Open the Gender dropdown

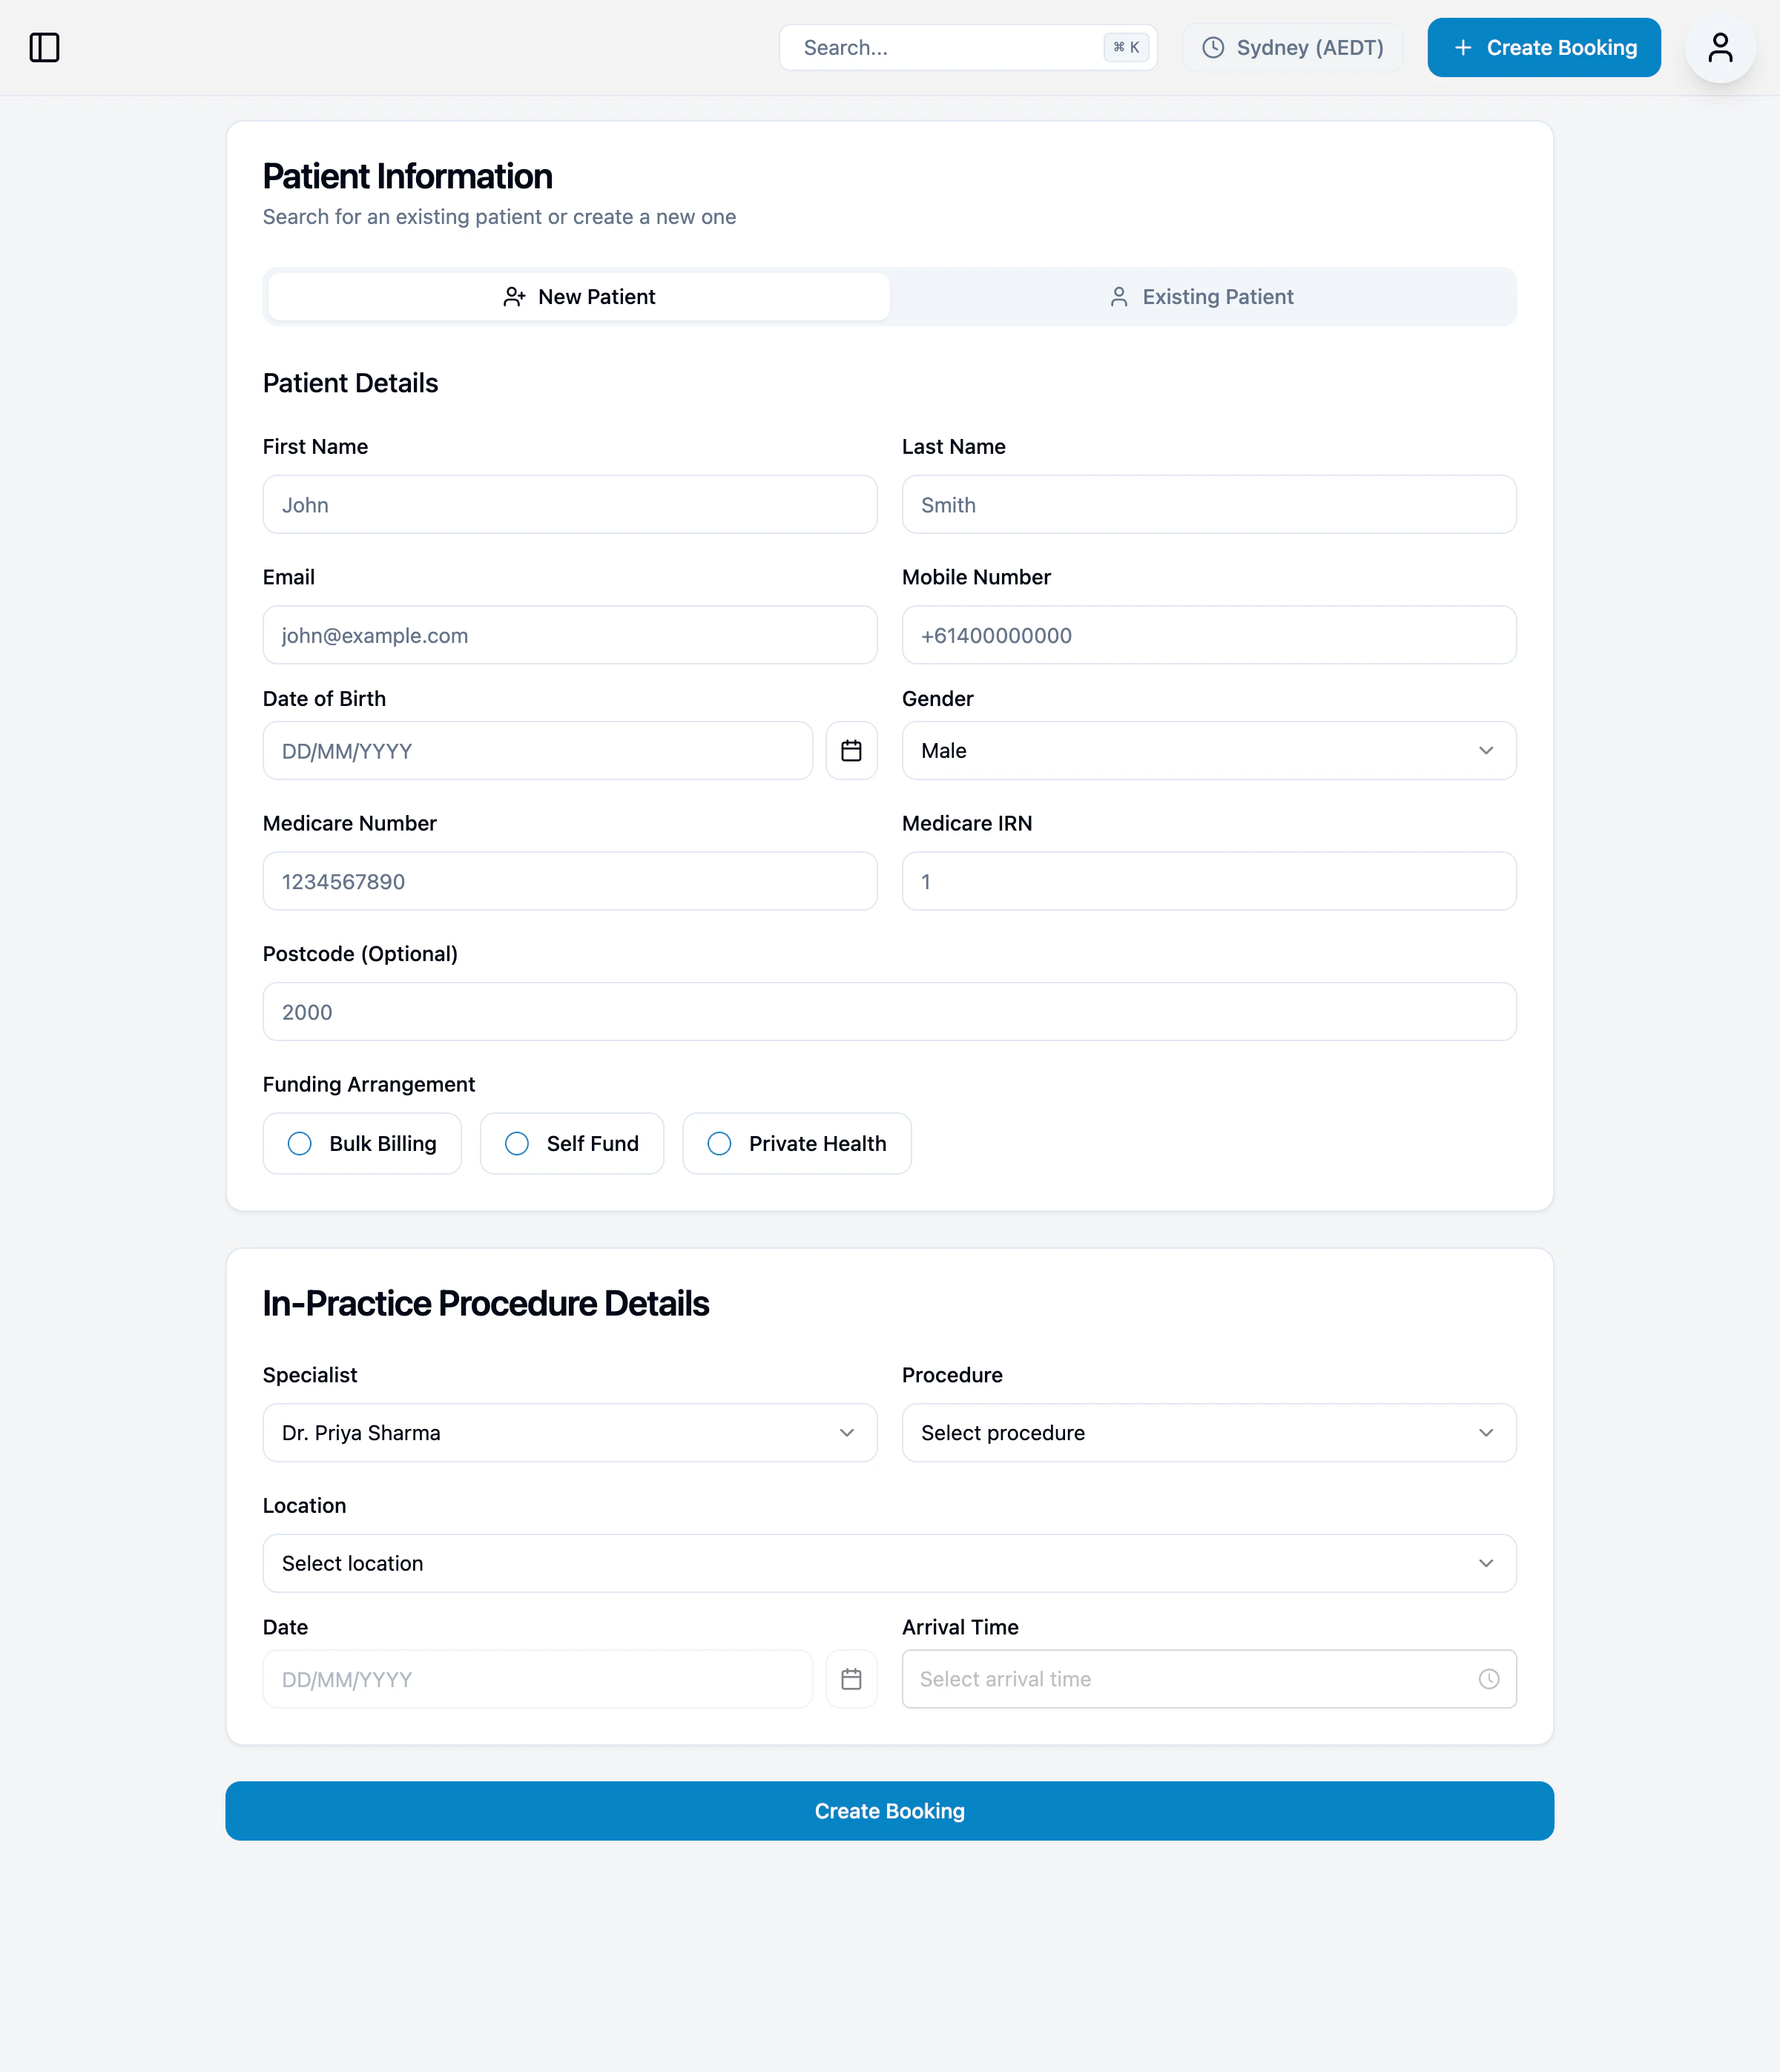[x=1209, y=750]
